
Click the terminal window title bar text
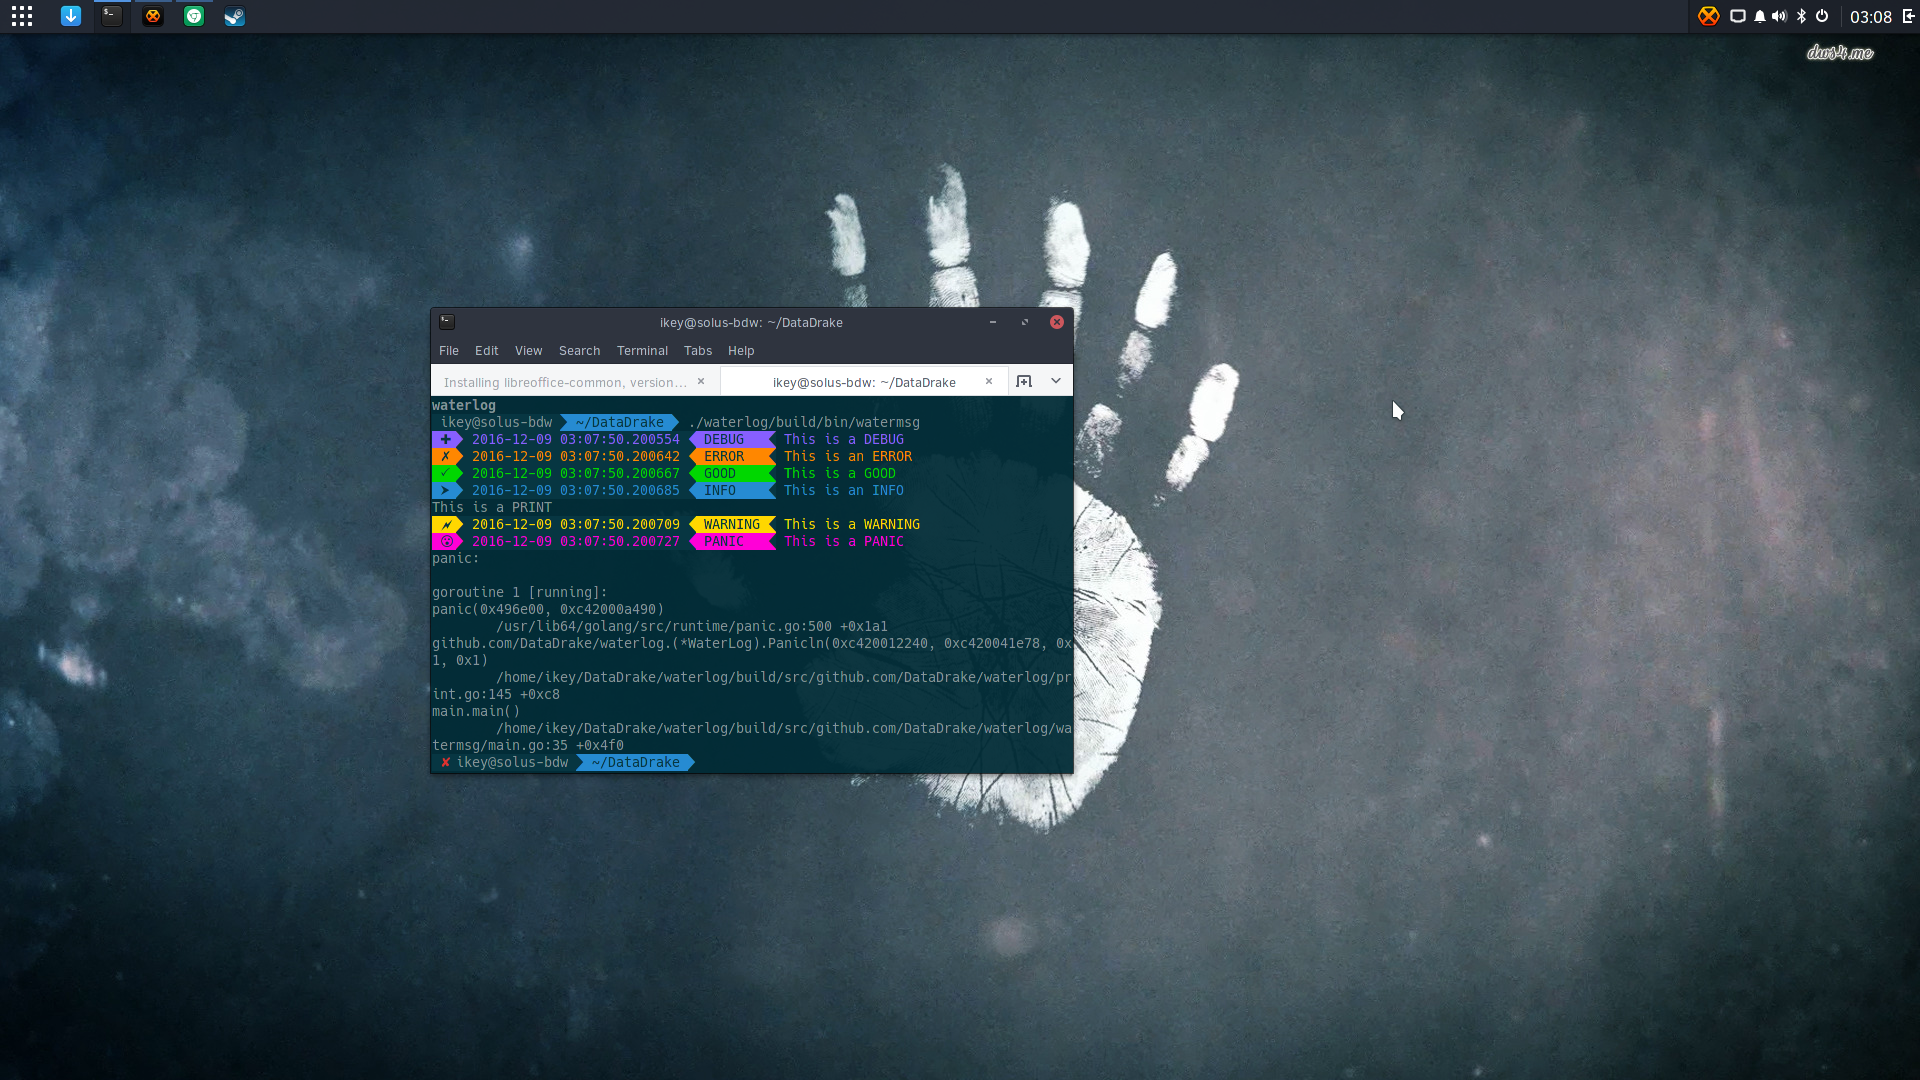coord(751,322)
